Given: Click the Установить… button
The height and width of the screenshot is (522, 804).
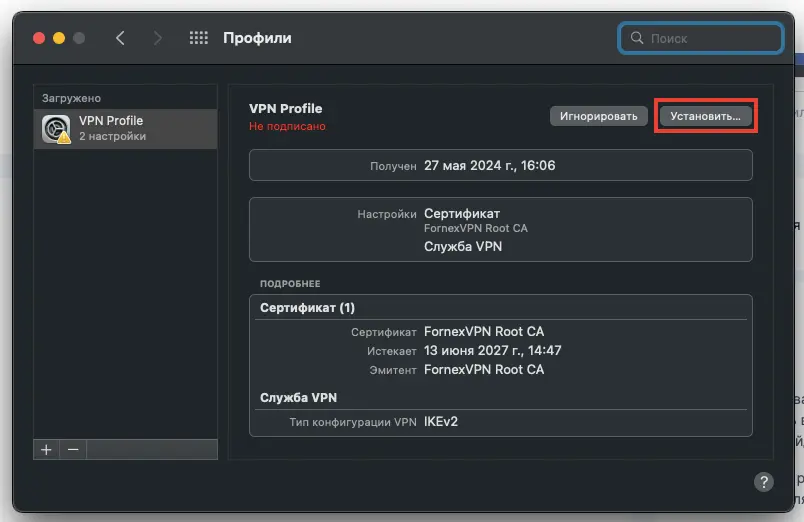Looking at the screenshot, I should pyautogui.click(x=705, y=116).
